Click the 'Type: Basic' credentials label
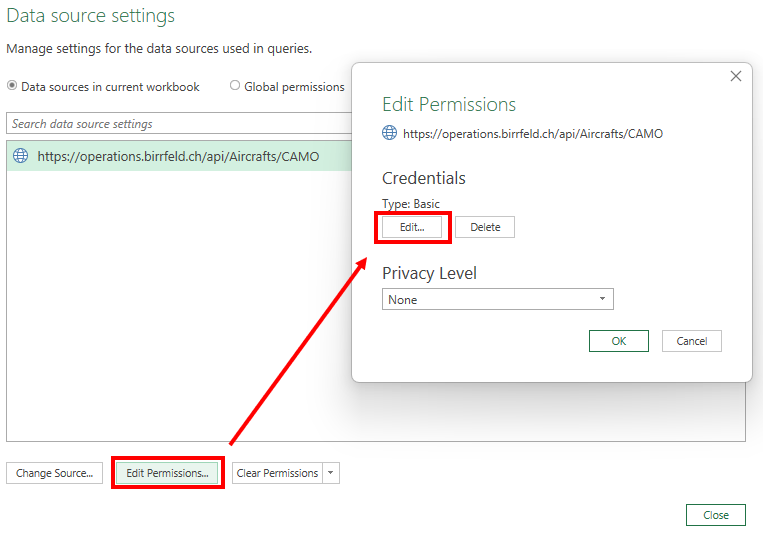763x539 pixels. click(411, 204)
